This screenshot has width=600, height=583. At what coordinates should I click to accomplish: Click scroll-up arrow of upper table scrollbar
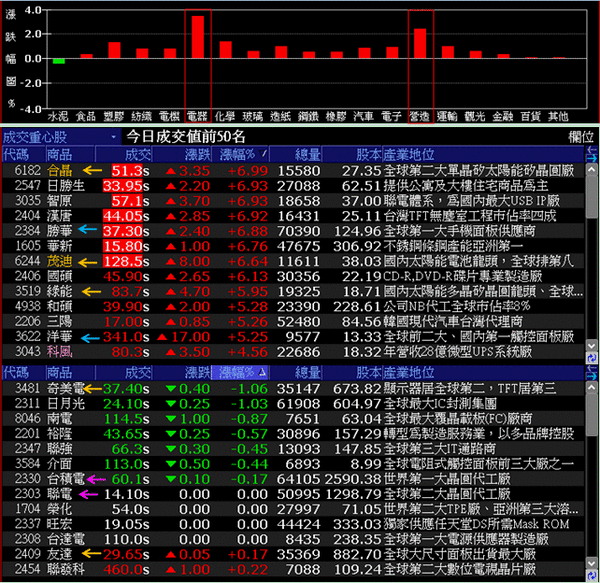pos(592,169)
